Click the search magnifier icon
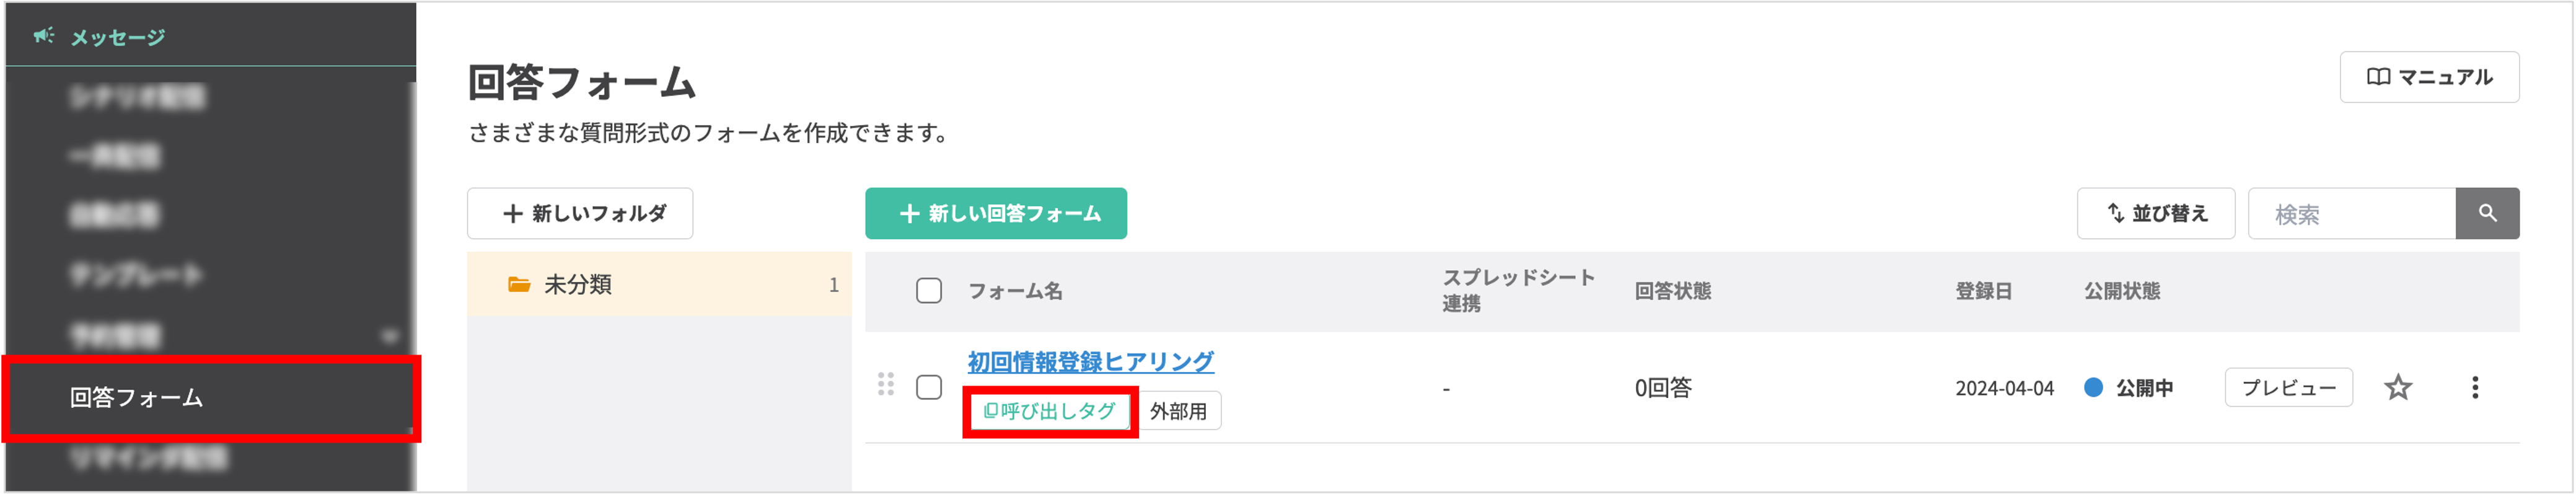This screenshot has height=494, width=2576. click(x=2489, y=213)
